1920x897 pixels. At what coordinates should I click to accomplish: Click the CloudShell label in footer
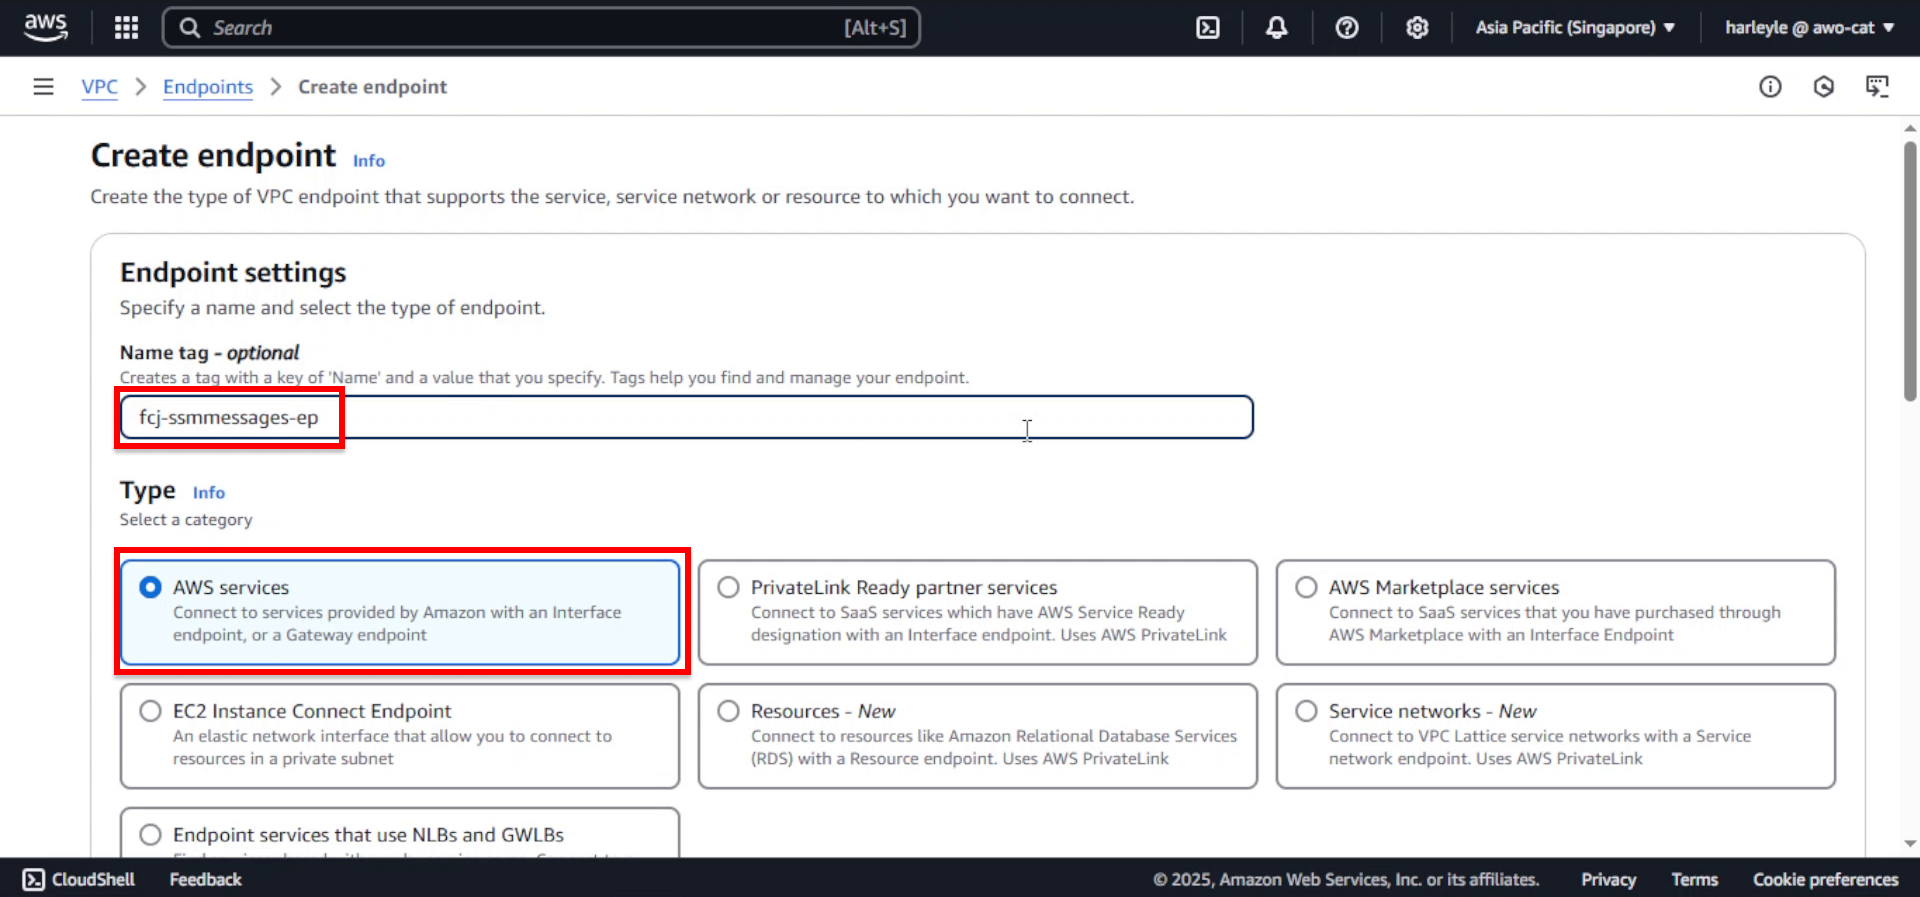point(93,879)
